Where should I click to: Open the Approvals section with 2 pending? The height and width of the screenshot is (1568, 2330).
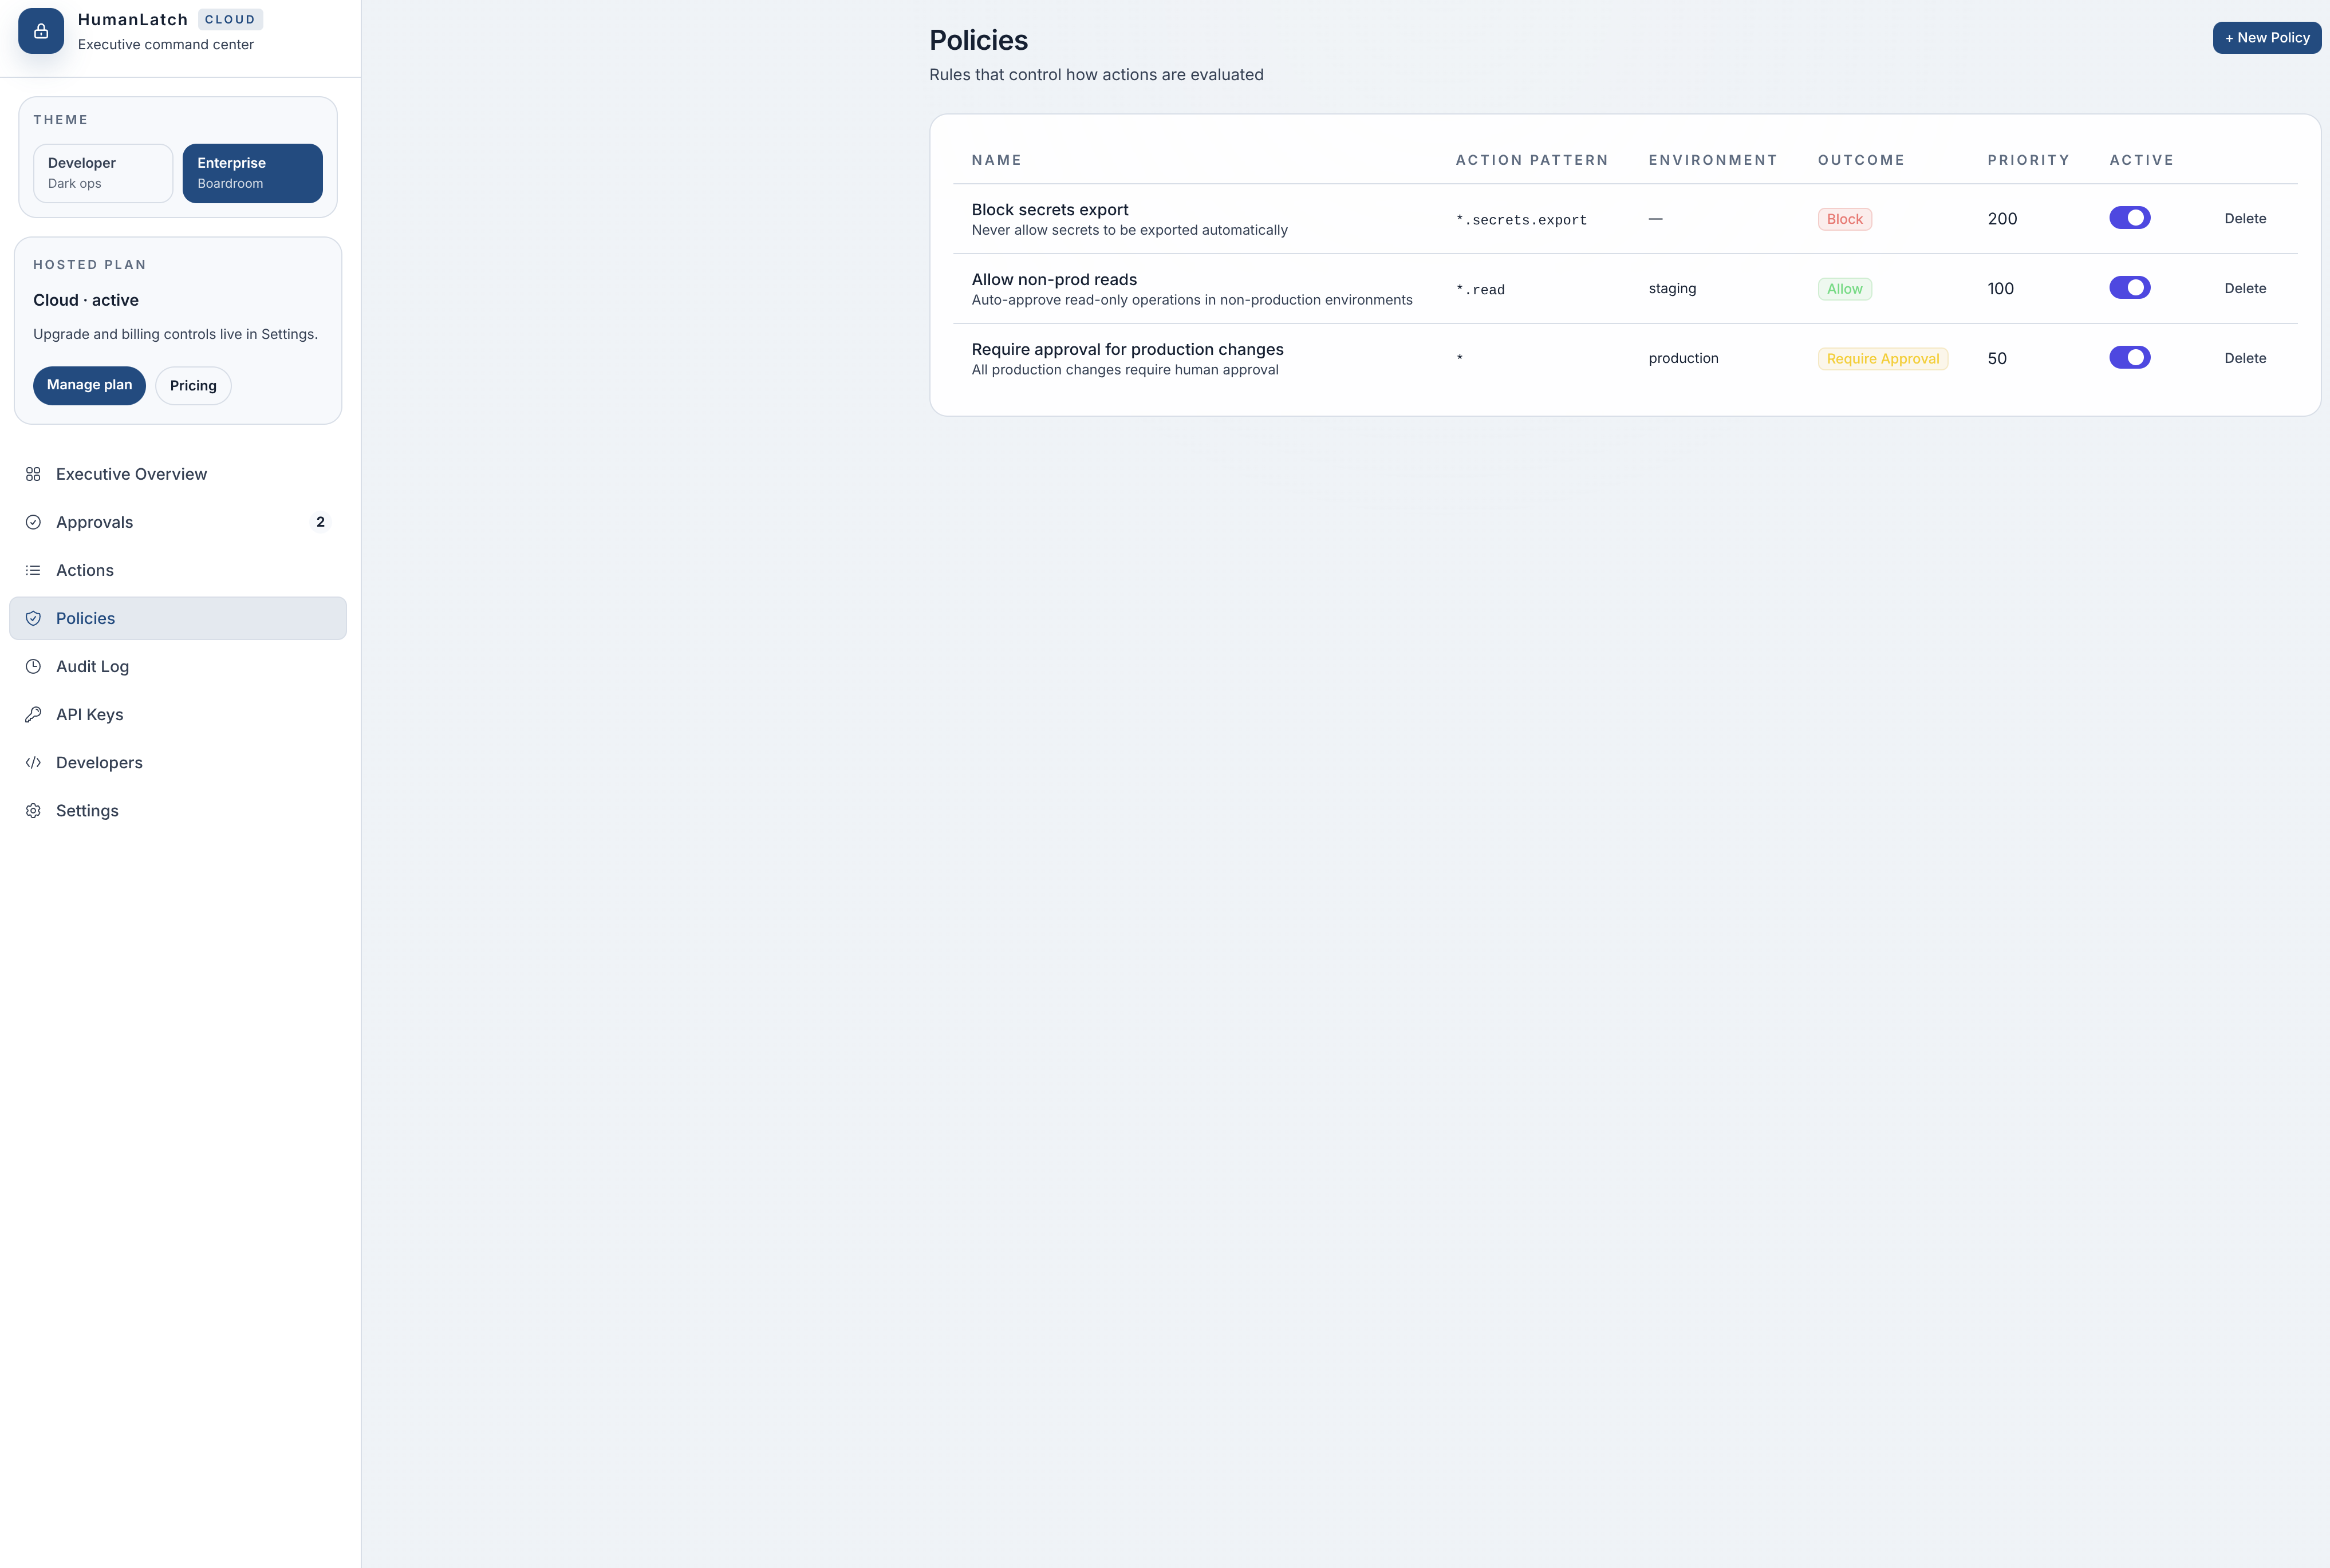(94, 522)
